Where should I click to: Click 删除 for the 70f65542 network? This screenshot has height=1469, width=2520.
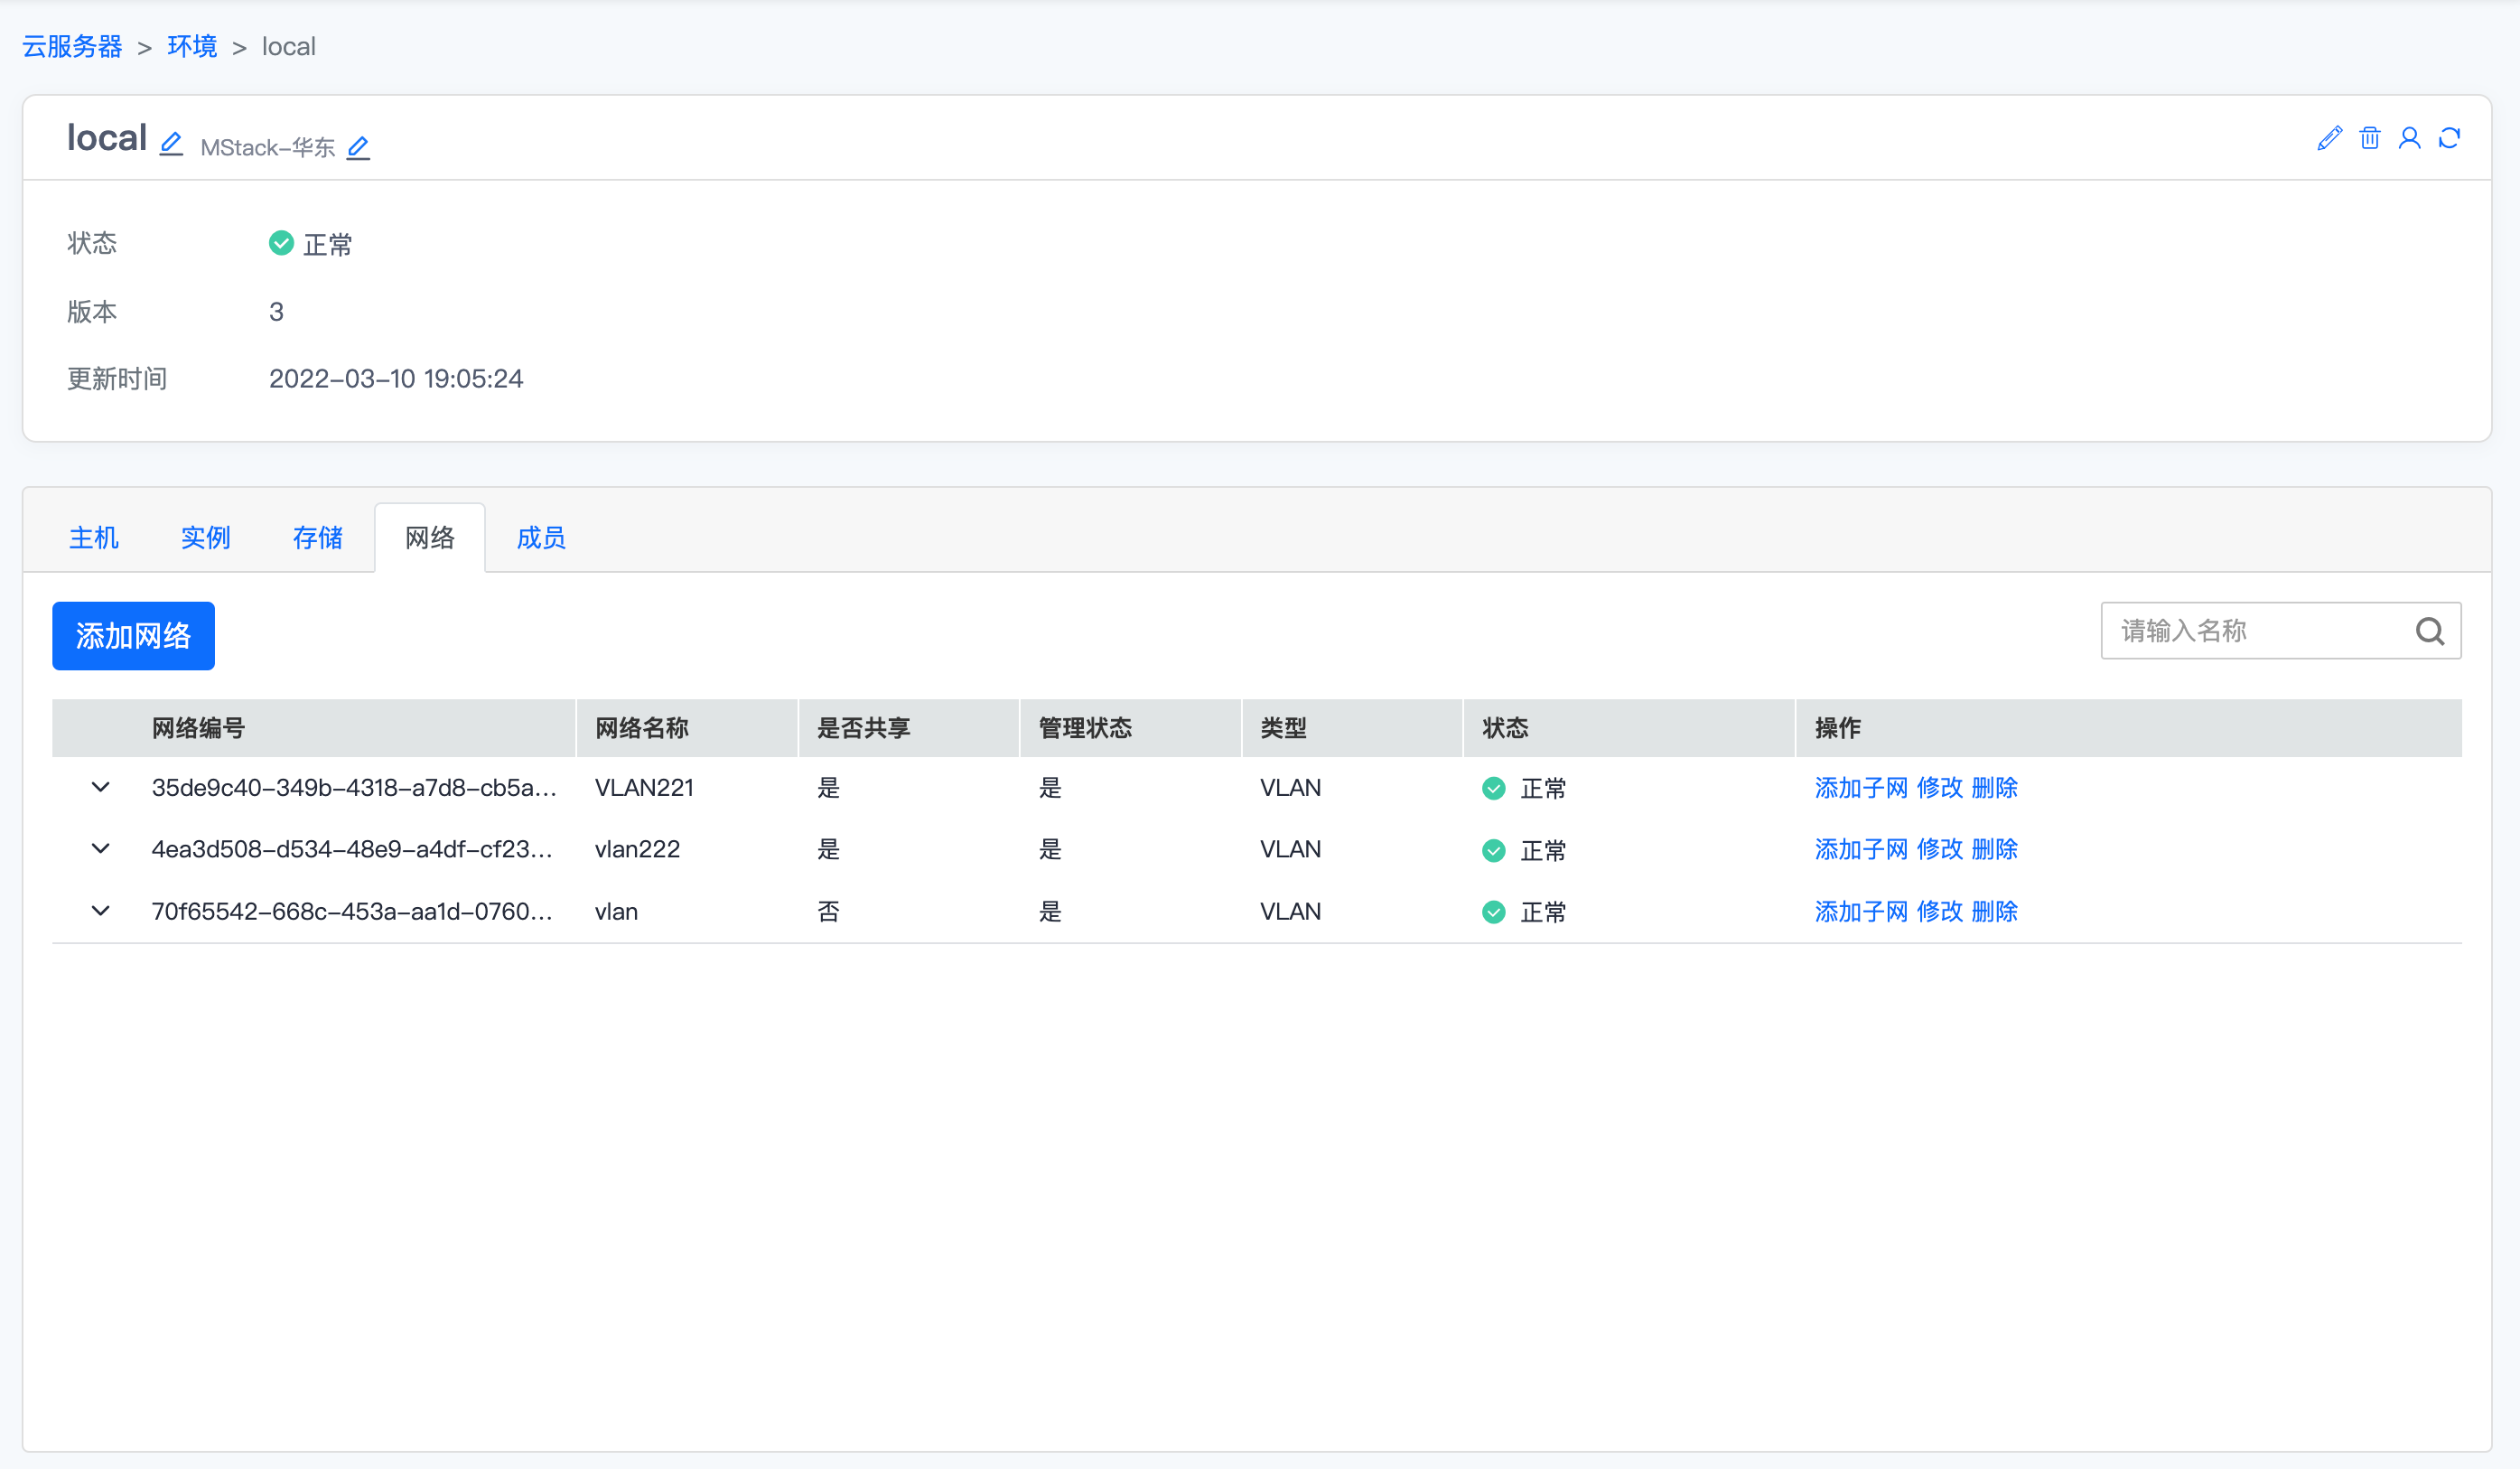point(1995,911)
